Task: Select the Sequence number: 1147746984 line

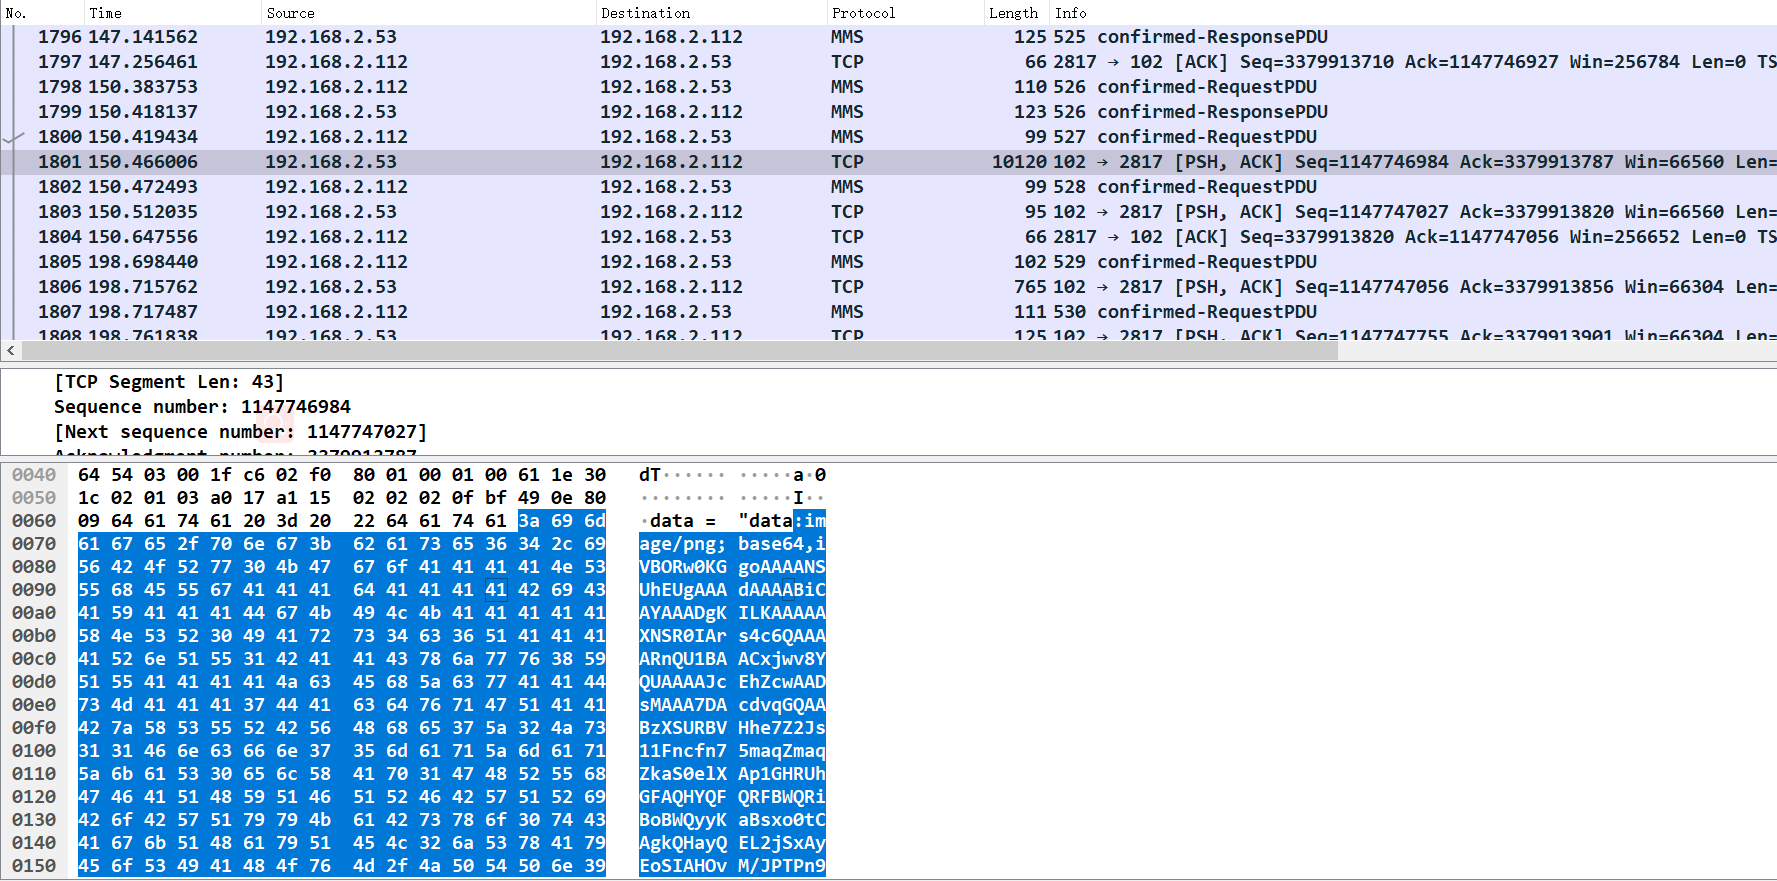Action: (x=202, y=407)
